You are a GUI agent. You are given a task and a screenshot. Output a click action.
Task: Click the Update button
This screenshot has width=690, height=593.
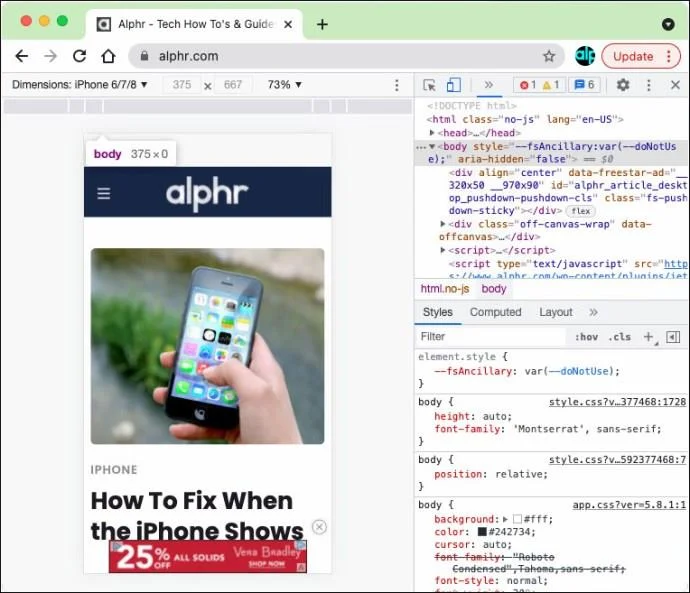[633, 56]
